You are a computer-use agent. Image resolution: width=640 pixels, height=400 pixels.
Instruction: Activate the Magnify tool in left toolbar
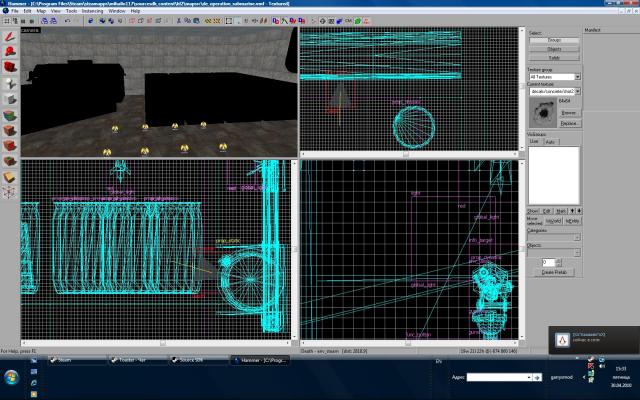(9, 51)
